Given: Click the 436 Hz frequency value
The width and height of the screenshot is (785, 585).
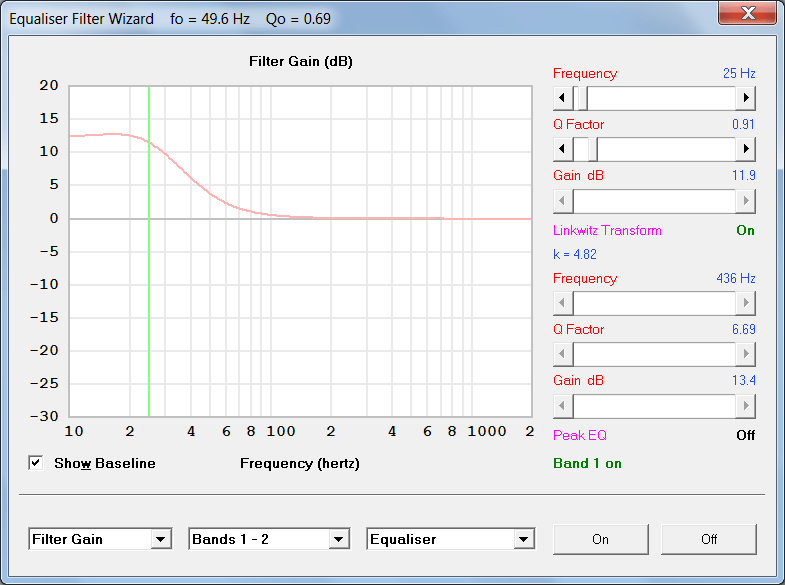Looking at the screenshot, I should tap(735, 278).
